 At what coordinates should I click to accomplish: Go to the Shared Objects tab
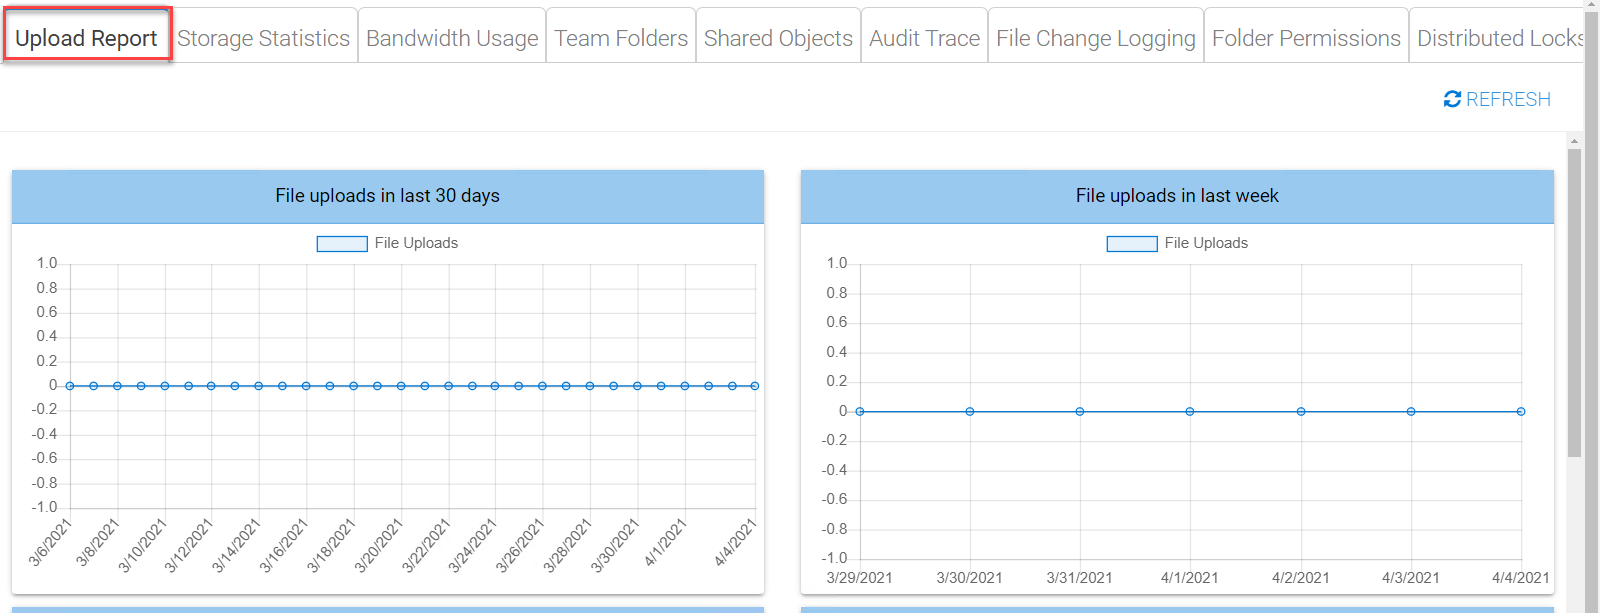[x=778, y=38]
